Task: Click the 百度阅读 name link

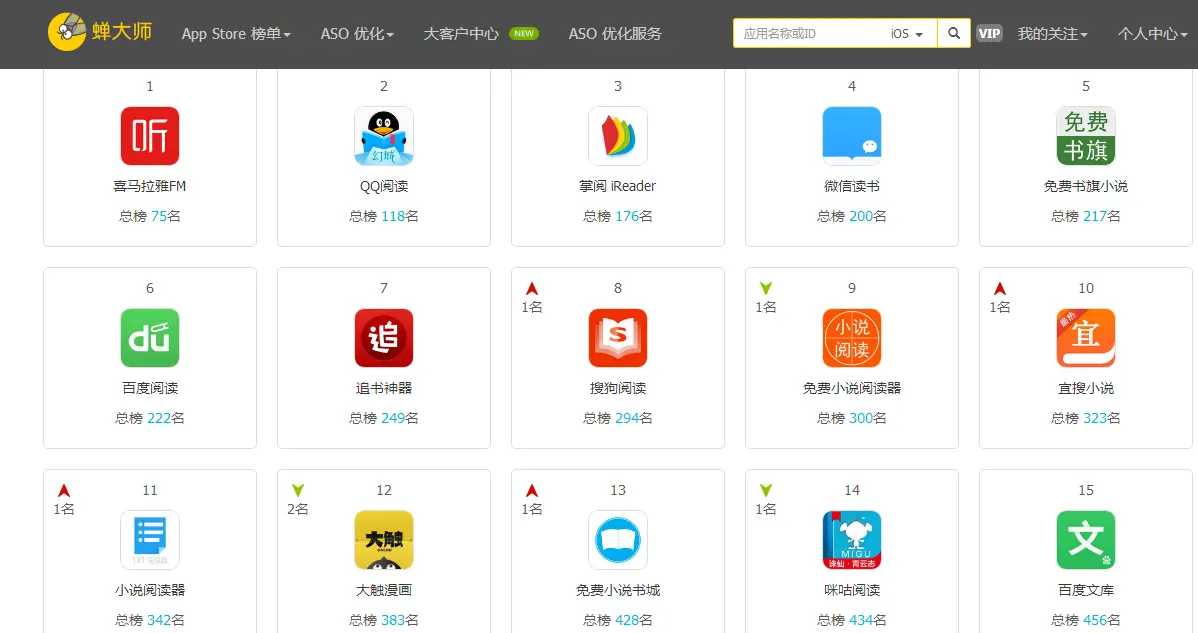Action: point(150,388)
